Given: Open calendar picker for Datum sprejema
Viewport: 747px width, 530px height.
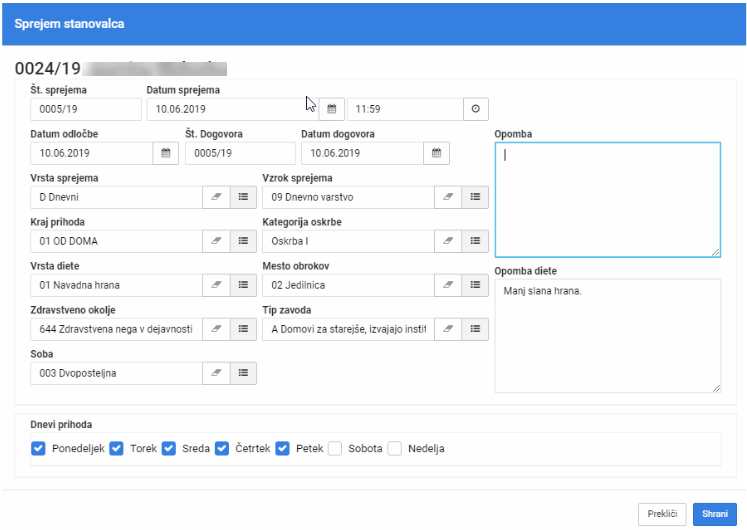Looking at the screenshot, I should (x=332, y=109).
